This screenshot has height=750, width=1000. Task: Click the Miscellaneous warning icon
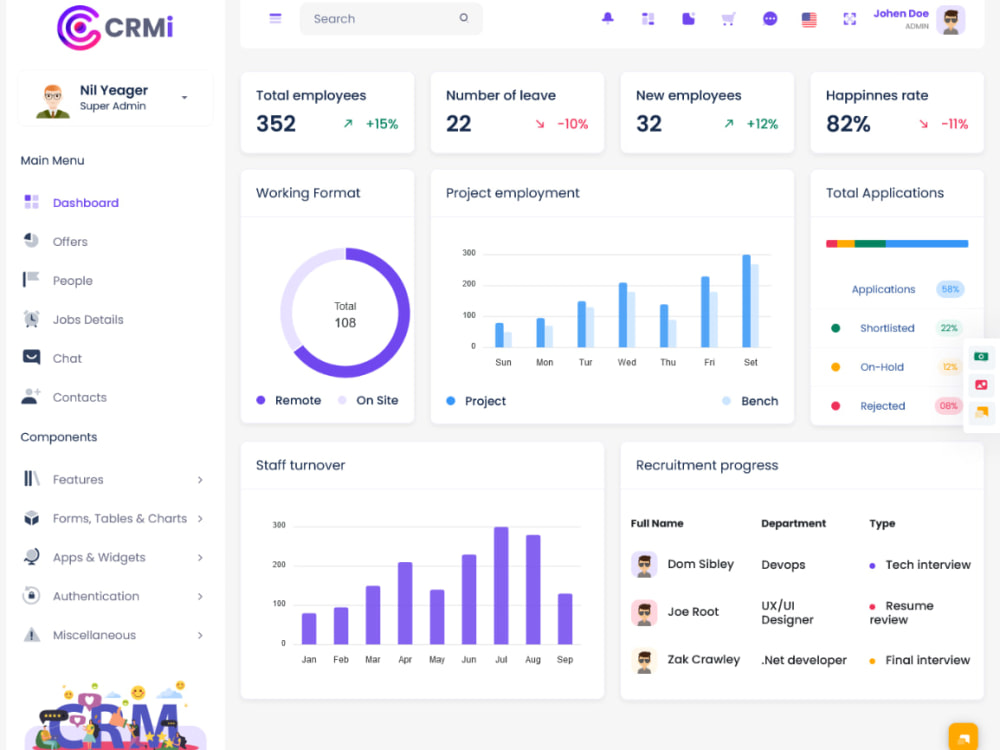(31, 634)
